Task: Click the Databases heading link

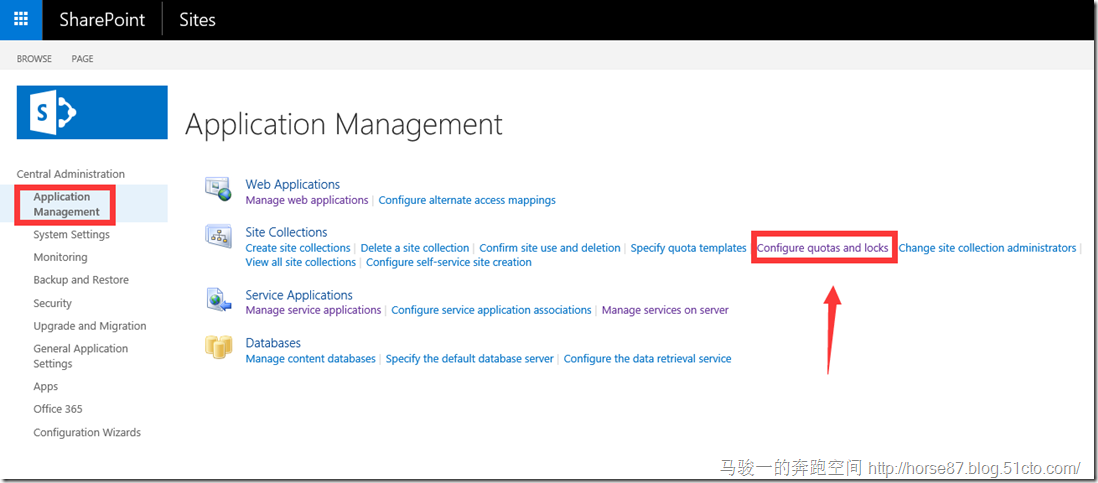Action: click(273, 343)
